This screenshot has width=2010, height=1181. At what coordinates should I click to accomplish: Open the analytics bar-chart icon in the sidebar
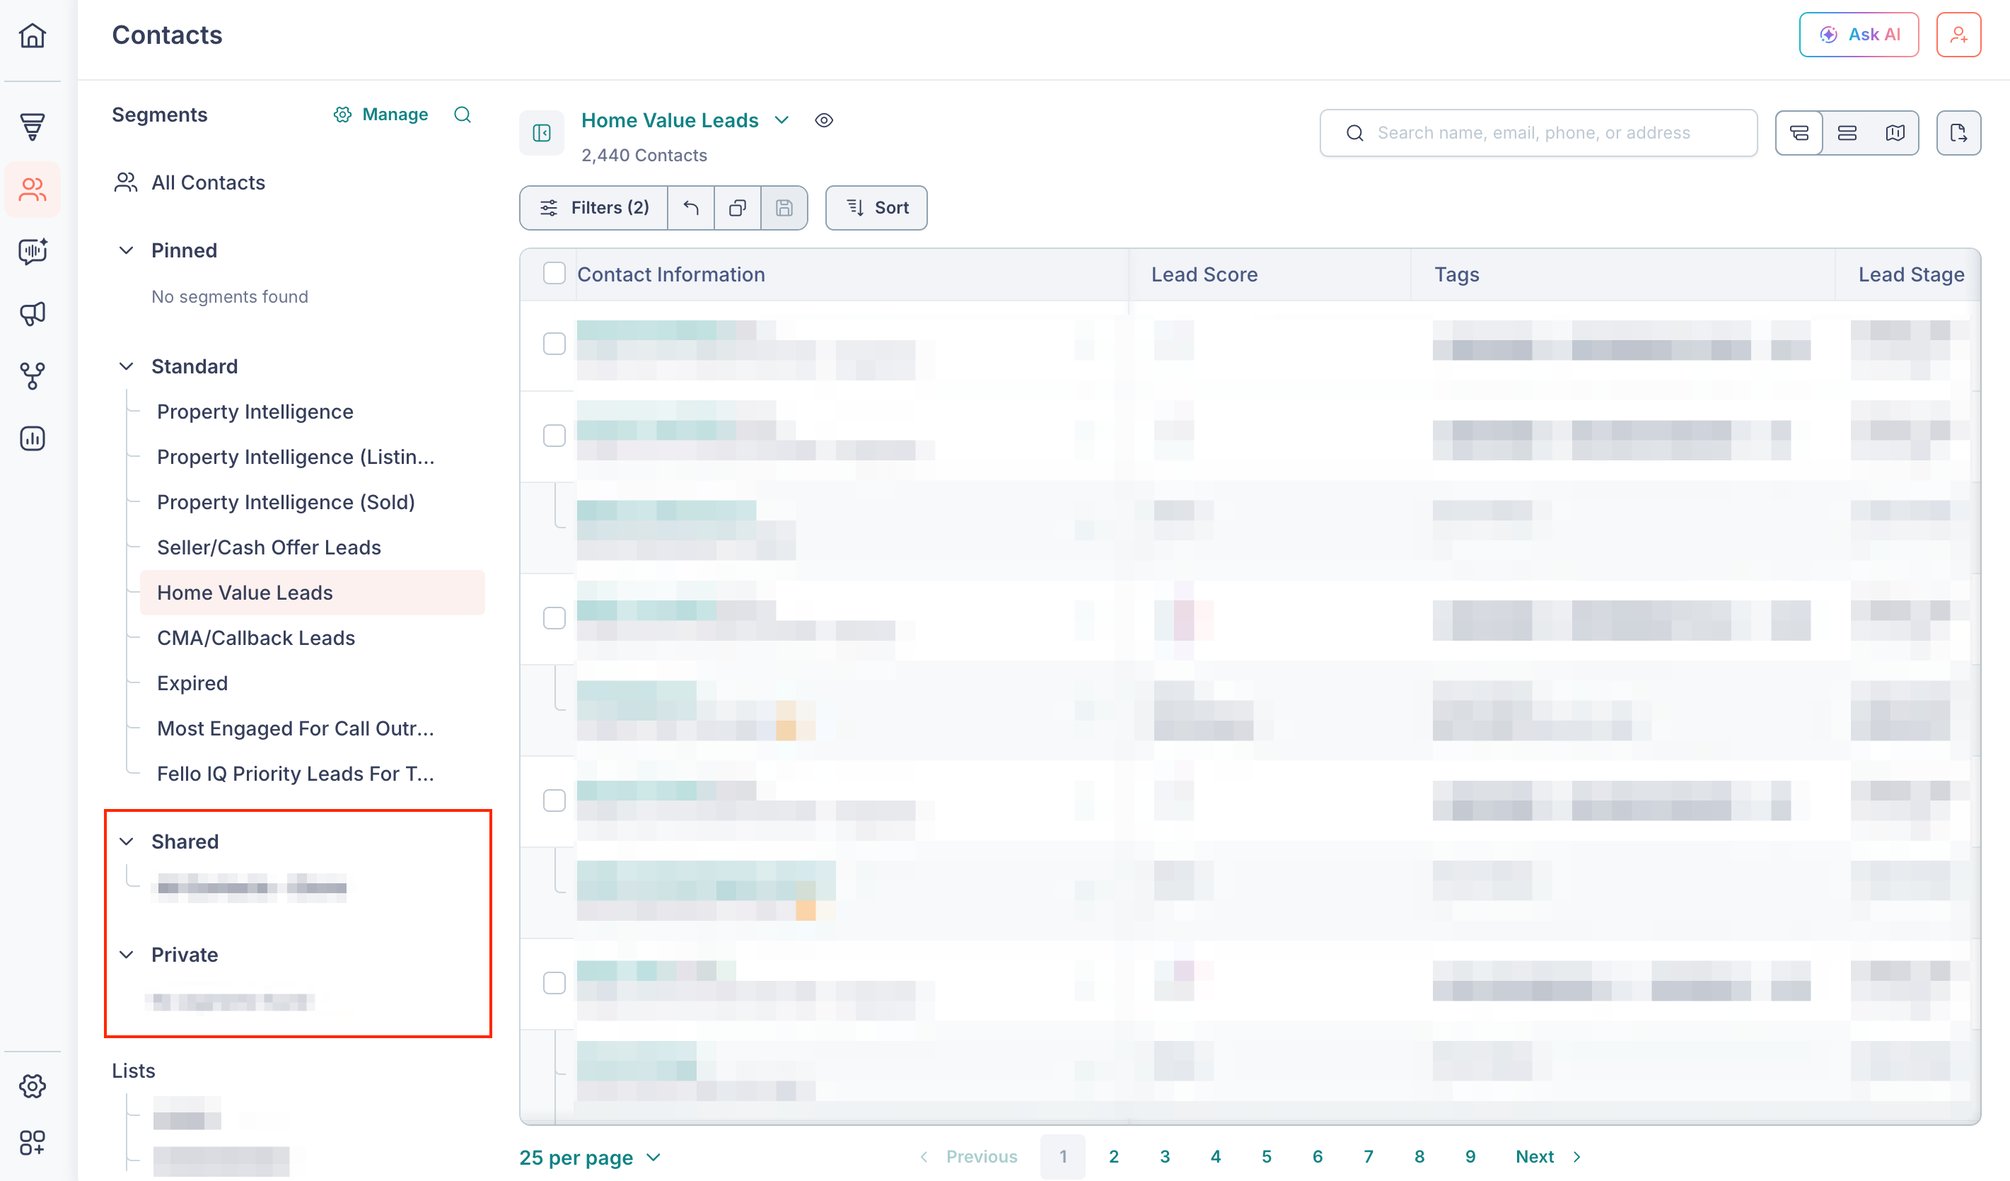pyautogui.click(x=32, y=438)
